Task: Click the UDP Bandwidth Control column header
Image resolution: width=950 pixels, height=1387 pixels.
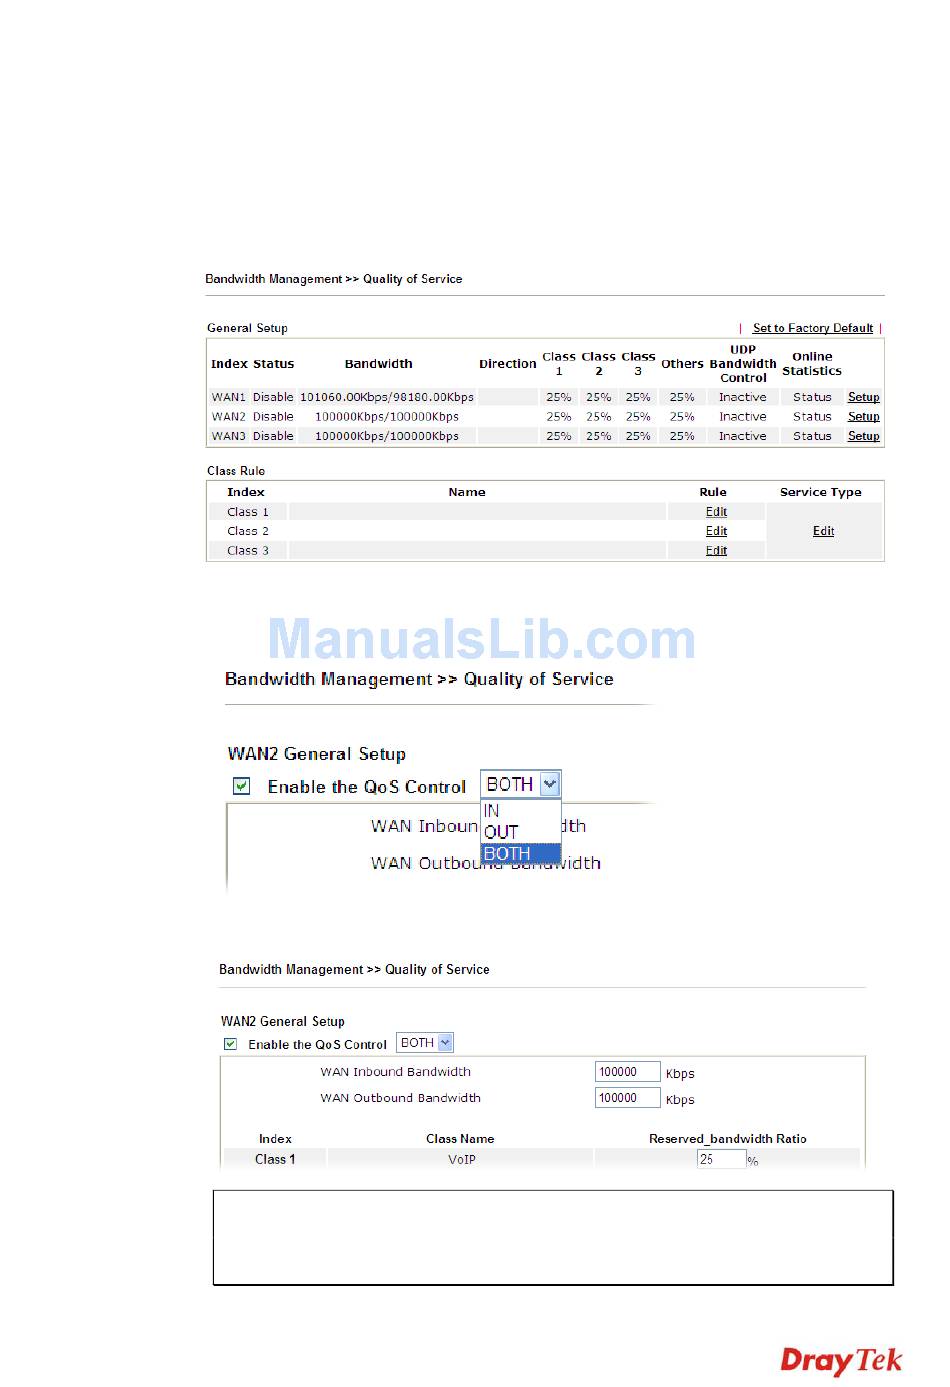Action: point(743,364)
